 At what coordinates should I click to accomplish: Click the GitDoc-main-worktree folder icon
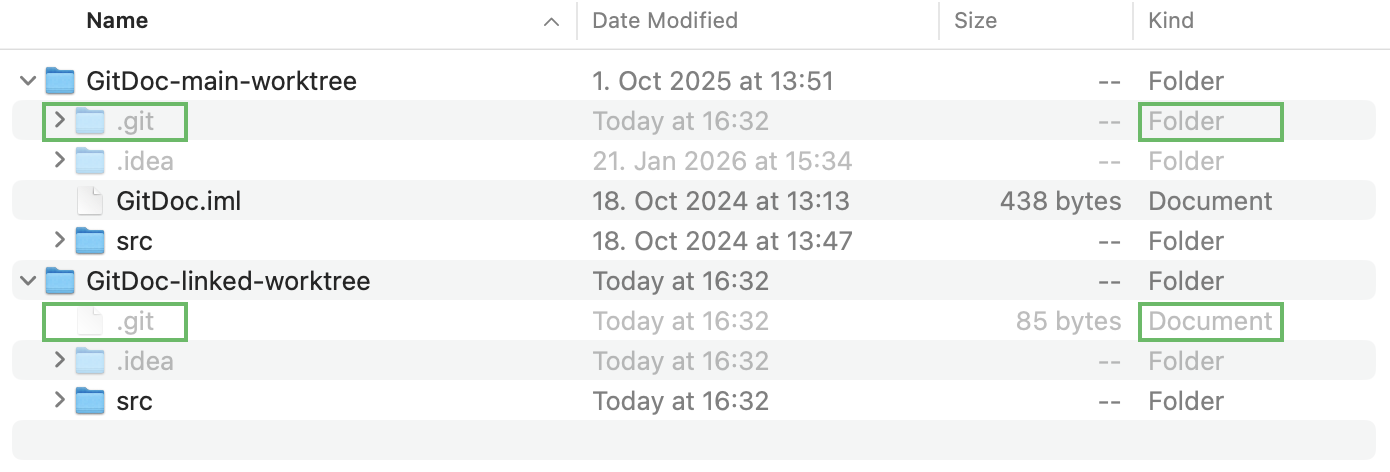[x=61, y=81]
